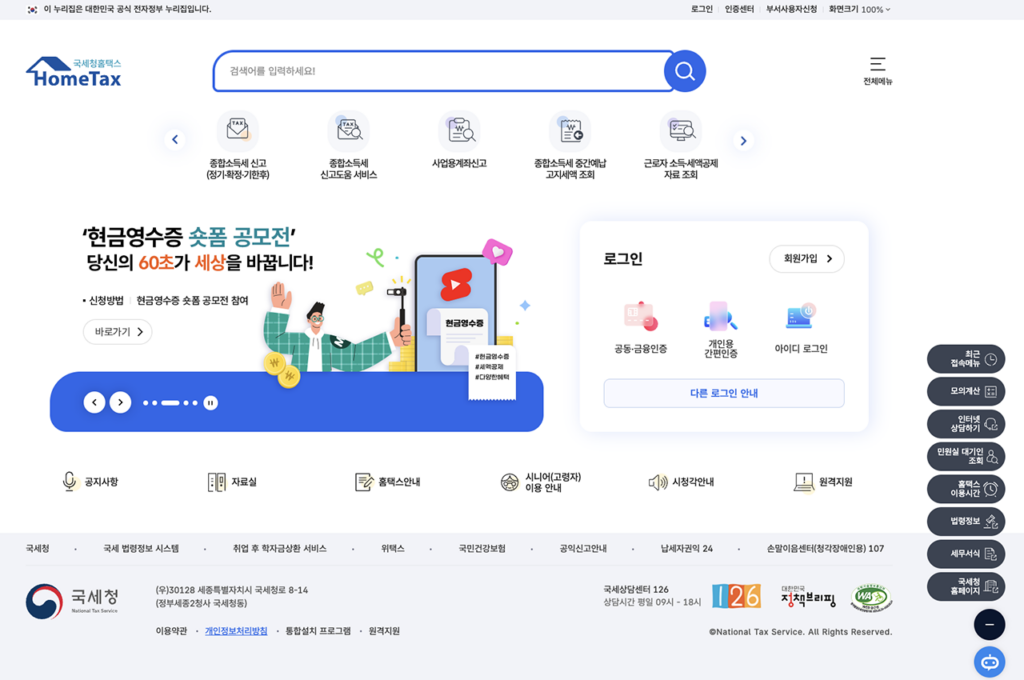Click the 국세청 footer logo
The height and width of the screenshot is (680, 1024).
[x=72, y=601]
